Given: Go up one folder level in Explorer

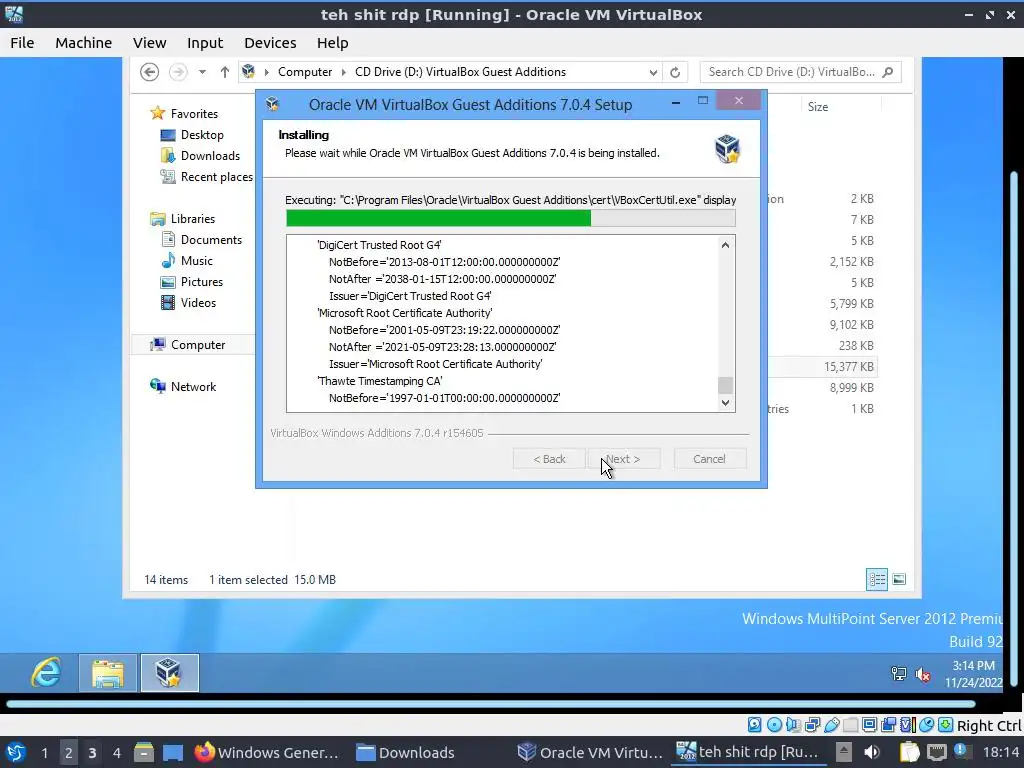Looking at the screenshot, I should click(x=225, y=72).
